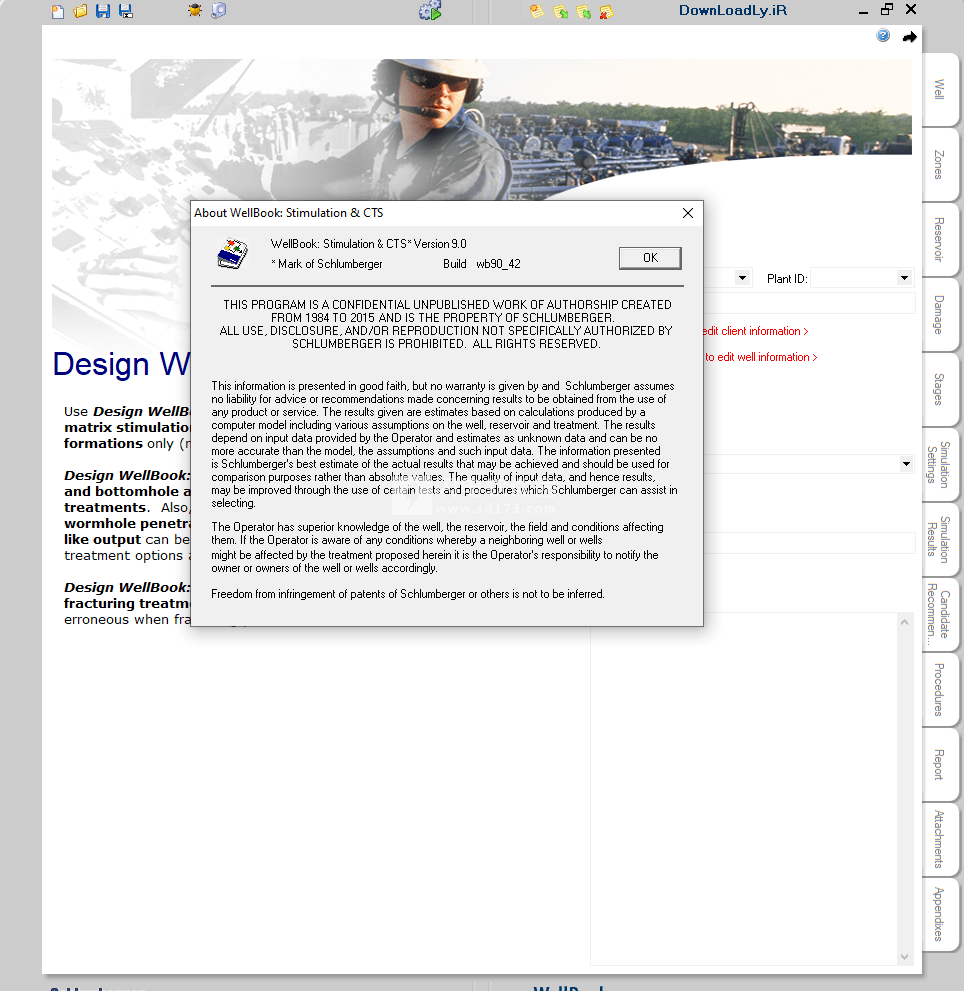Screen dimensions: 964x991
Task: Open help via blue question mark icon
Action: 883,35
